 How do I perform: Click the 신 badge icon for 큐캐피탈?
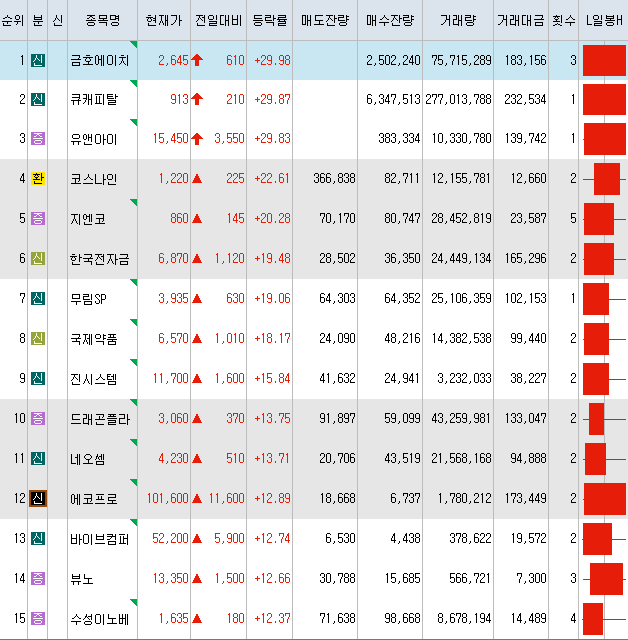point(38,99)
